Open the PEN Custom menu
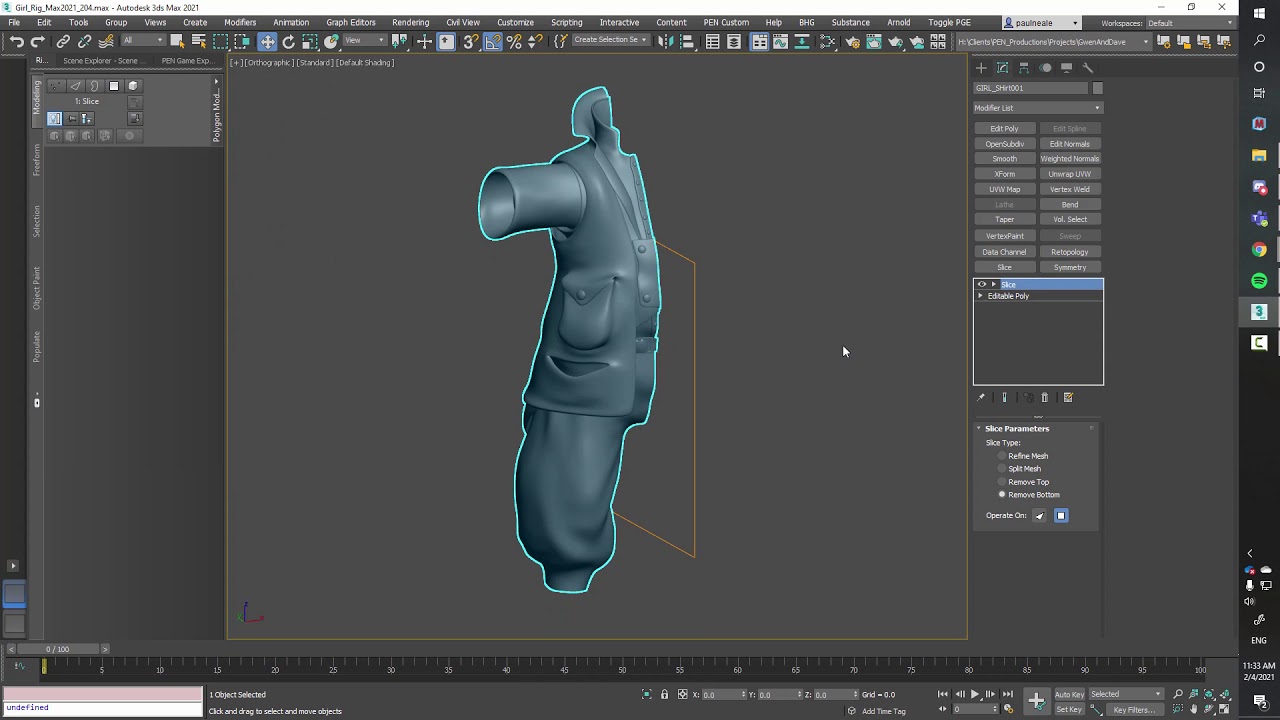Screen dimensions: 1280x720 (726, 22)
